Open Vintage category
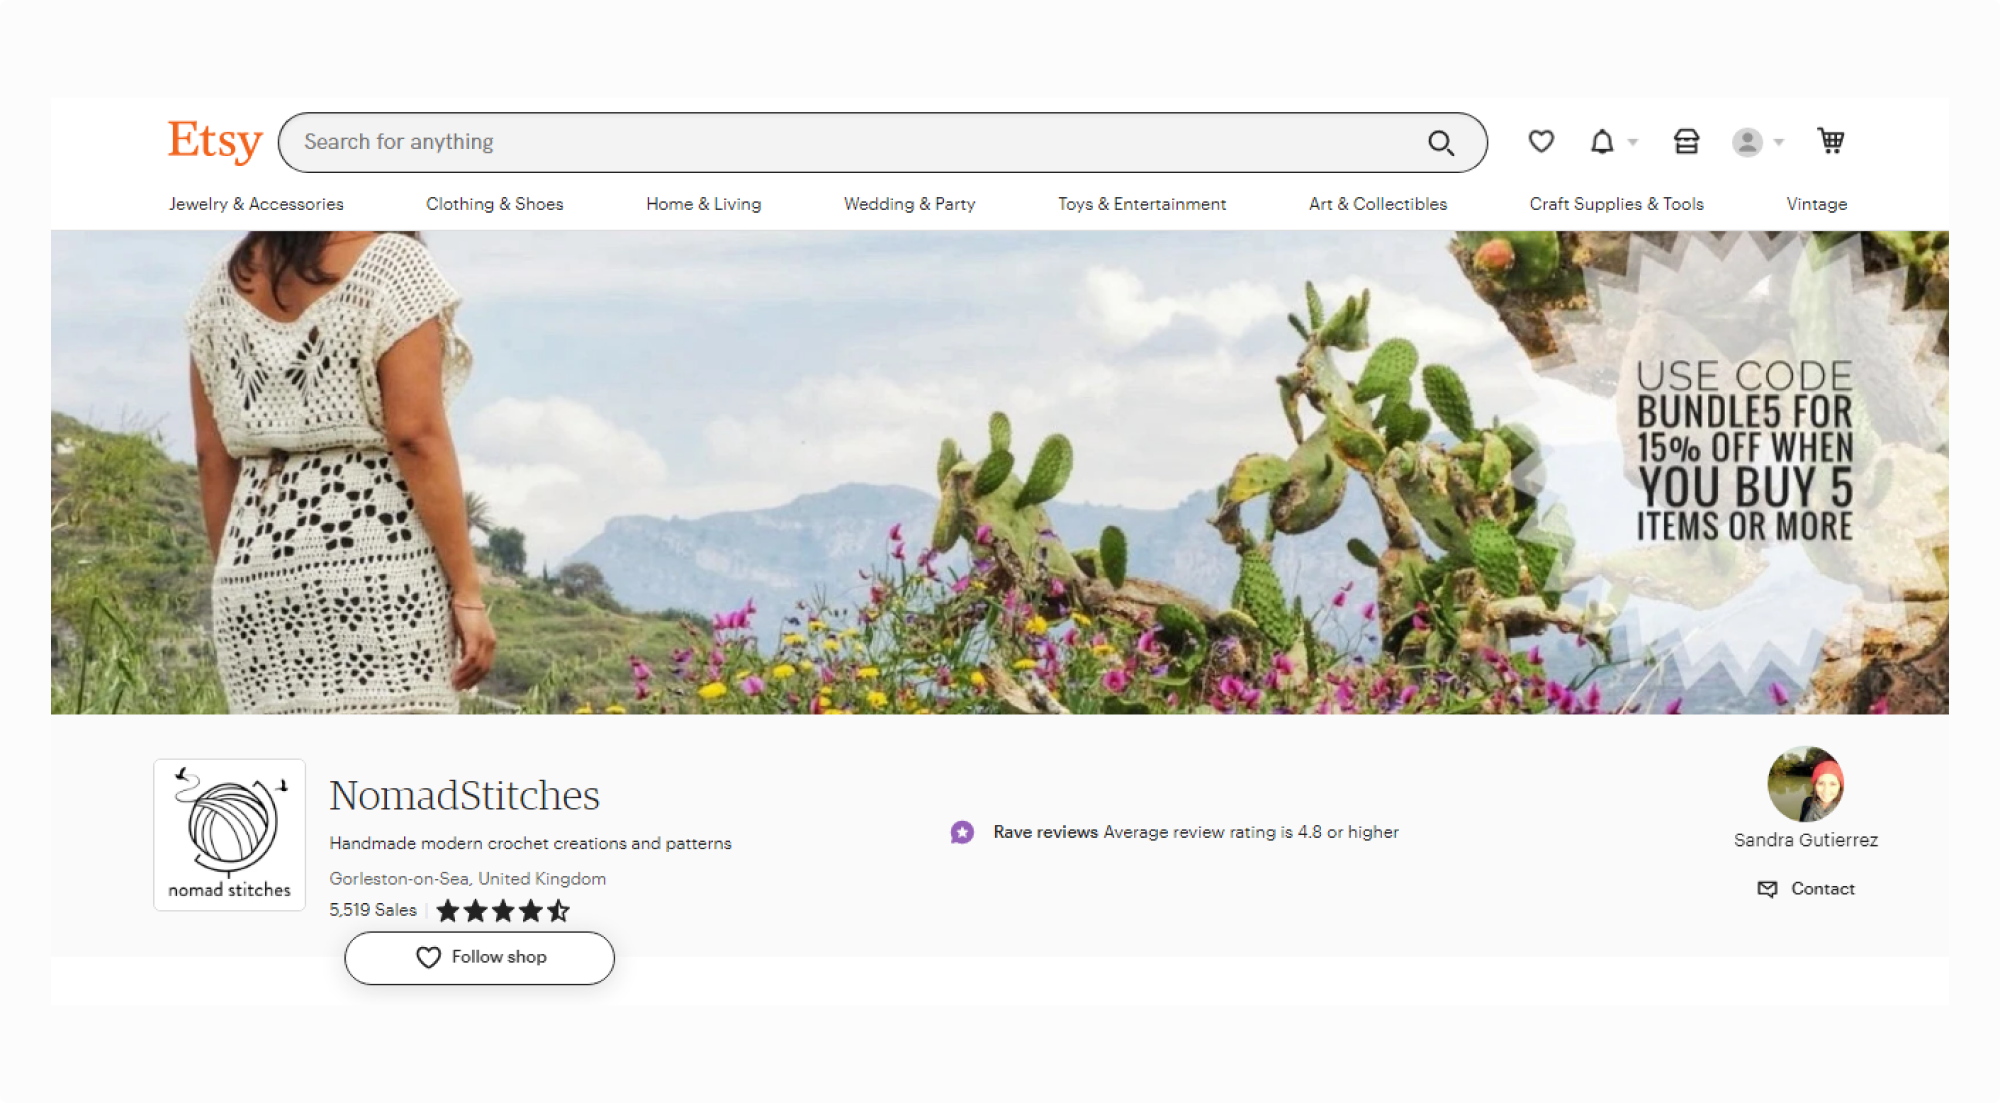 (x=1817, y=204)
